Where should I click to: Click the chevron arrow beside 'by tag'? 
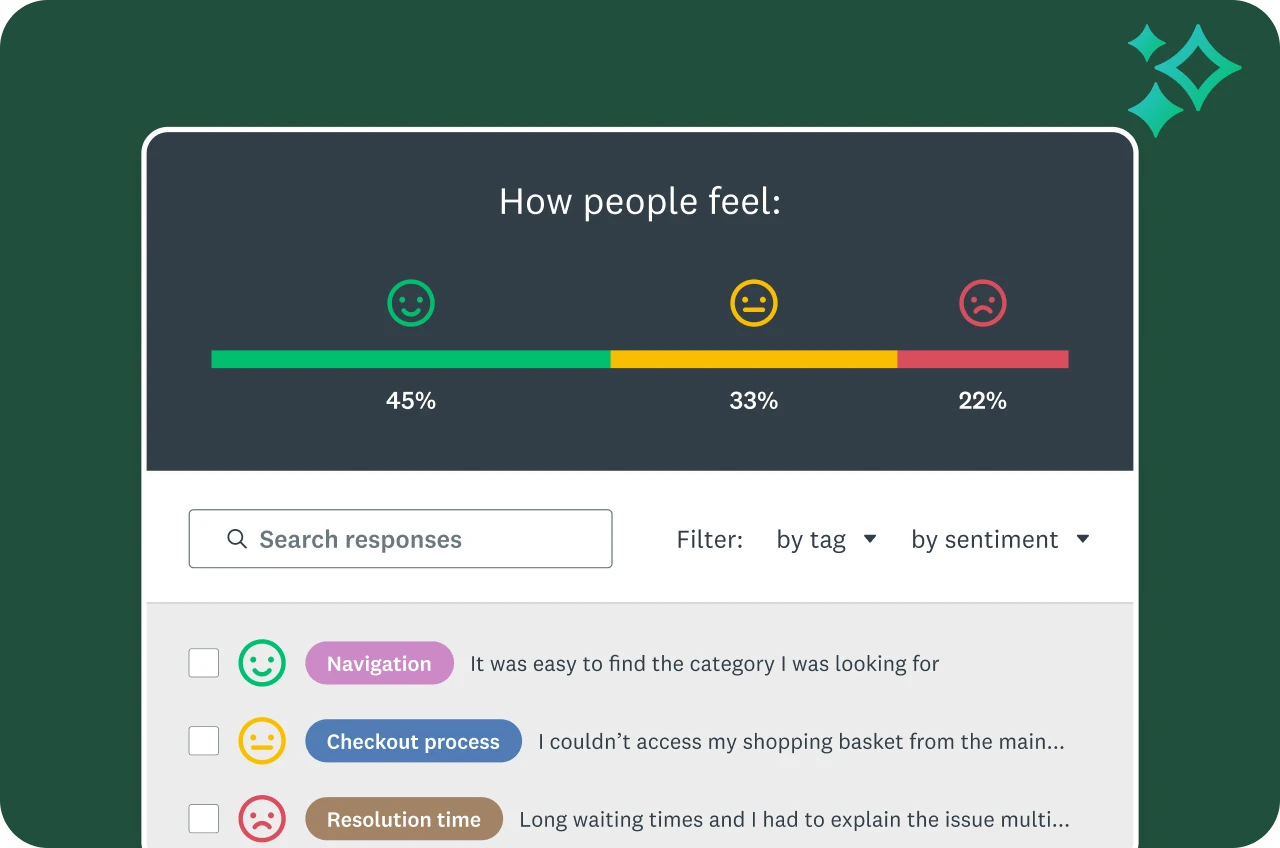(869, 539)
